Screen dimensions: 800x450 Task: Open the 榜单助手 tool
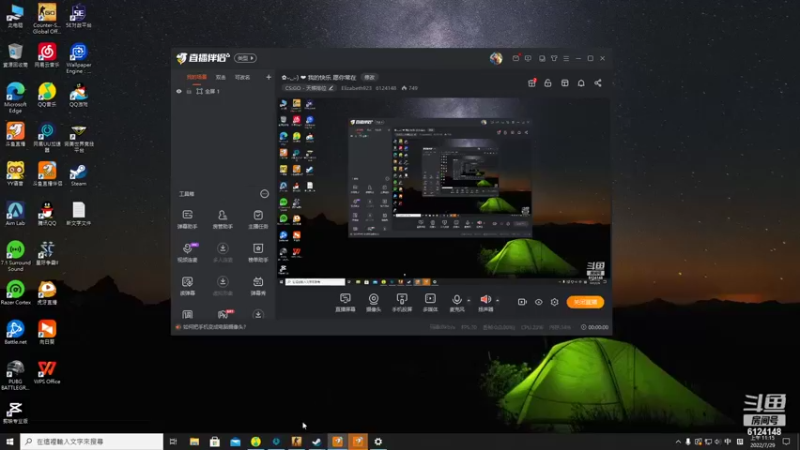[x=258, y=252]
